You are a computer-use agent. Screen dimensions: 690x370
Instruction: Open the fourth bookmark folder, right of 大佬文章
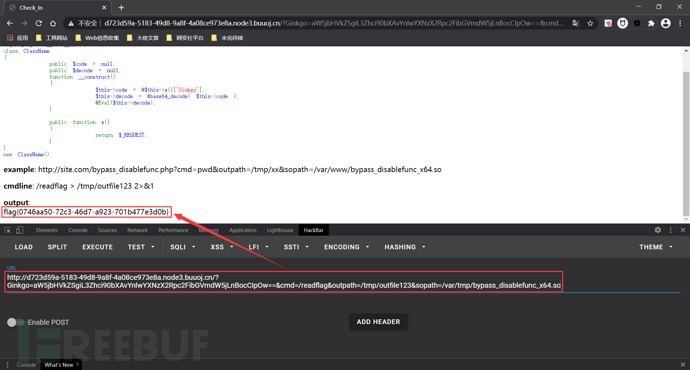point(185,38)
